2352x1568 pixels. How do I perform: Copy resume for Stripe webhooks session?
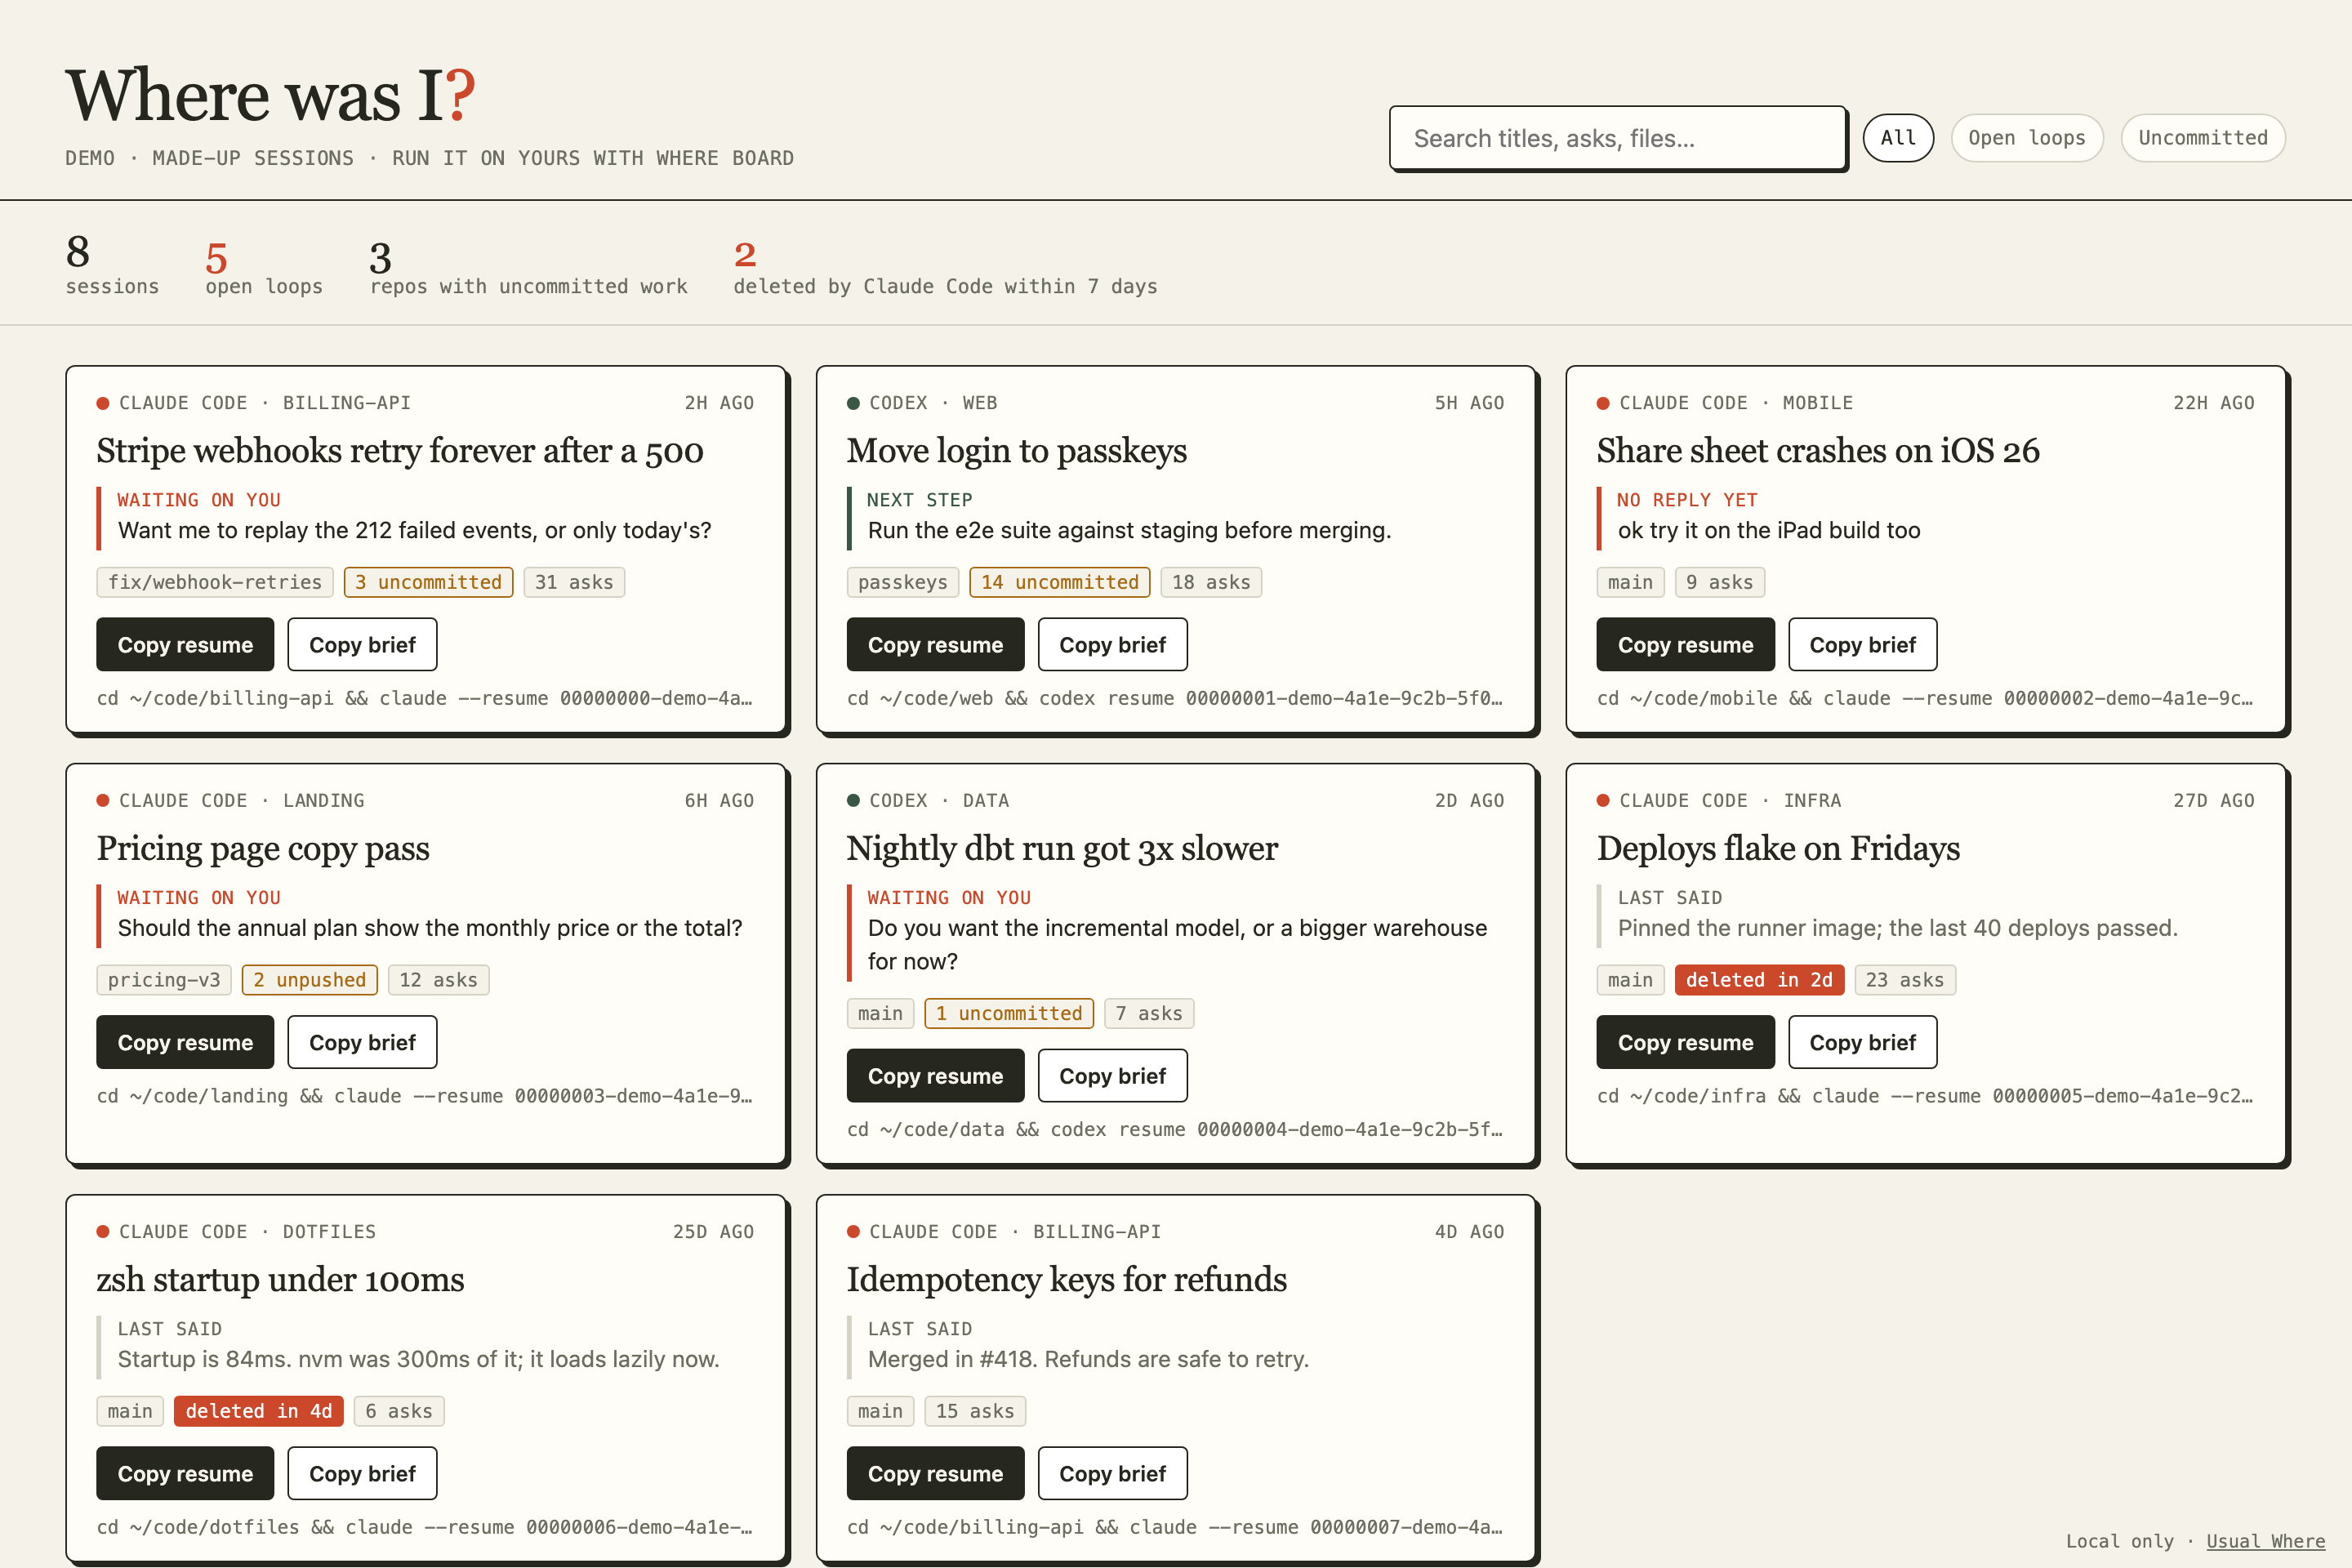pos(185,645)
